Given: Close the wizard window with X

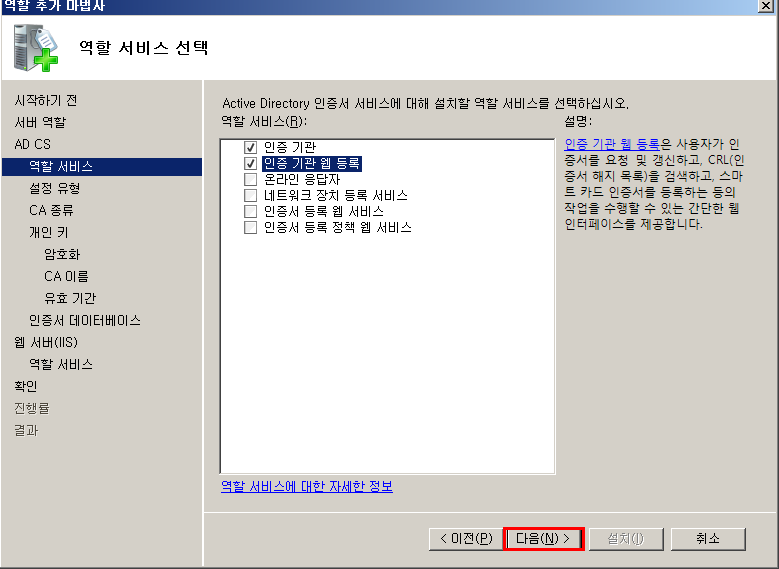Looking at the screenshot, I should (x=766, y=5).
